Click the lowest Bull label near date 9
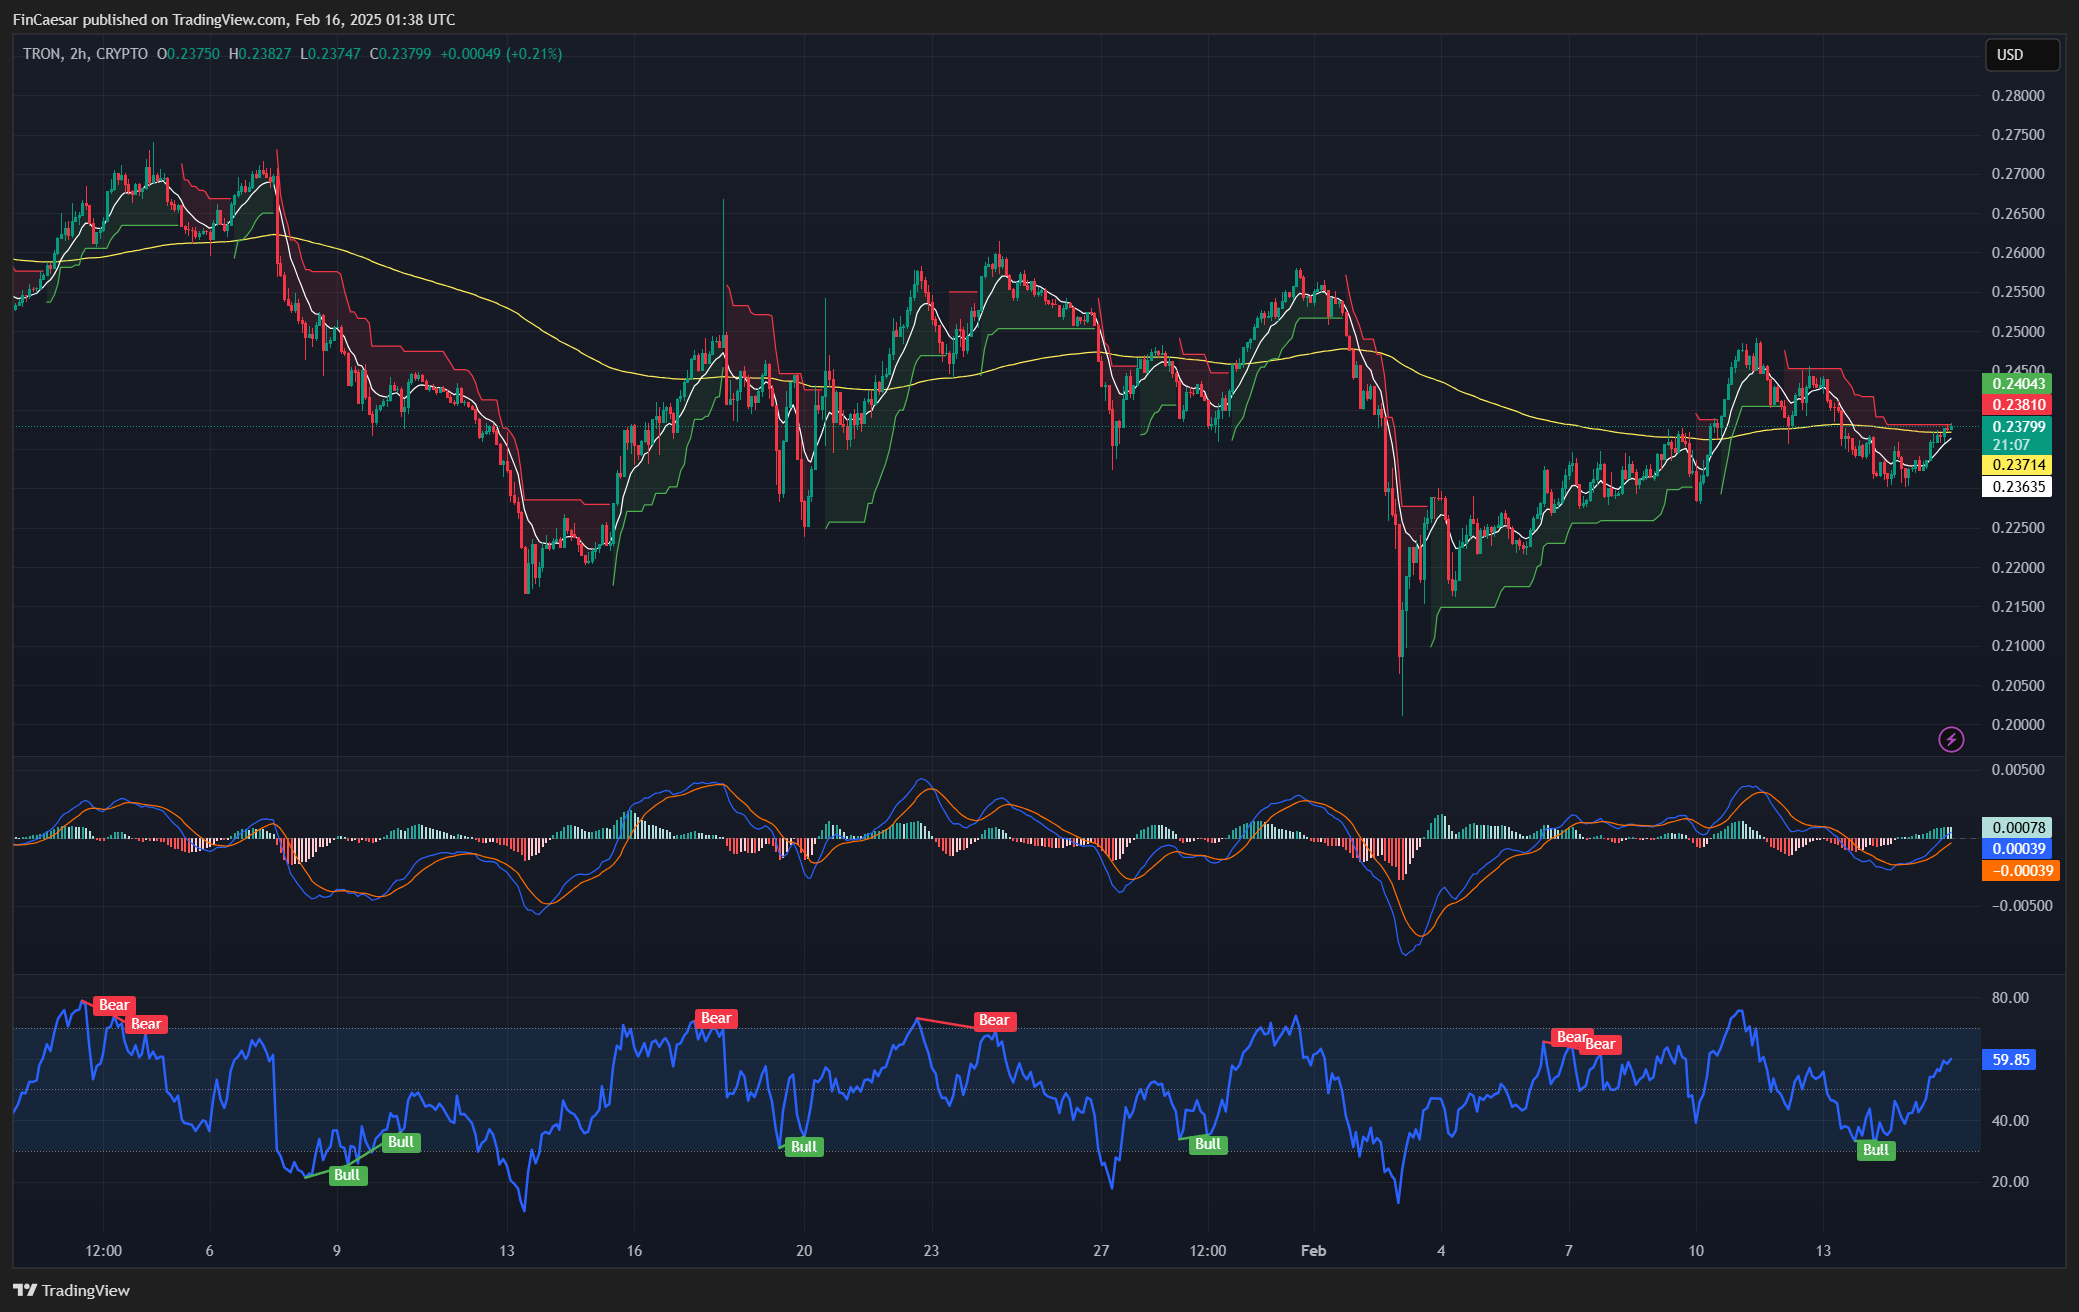 click(347, 1176)
